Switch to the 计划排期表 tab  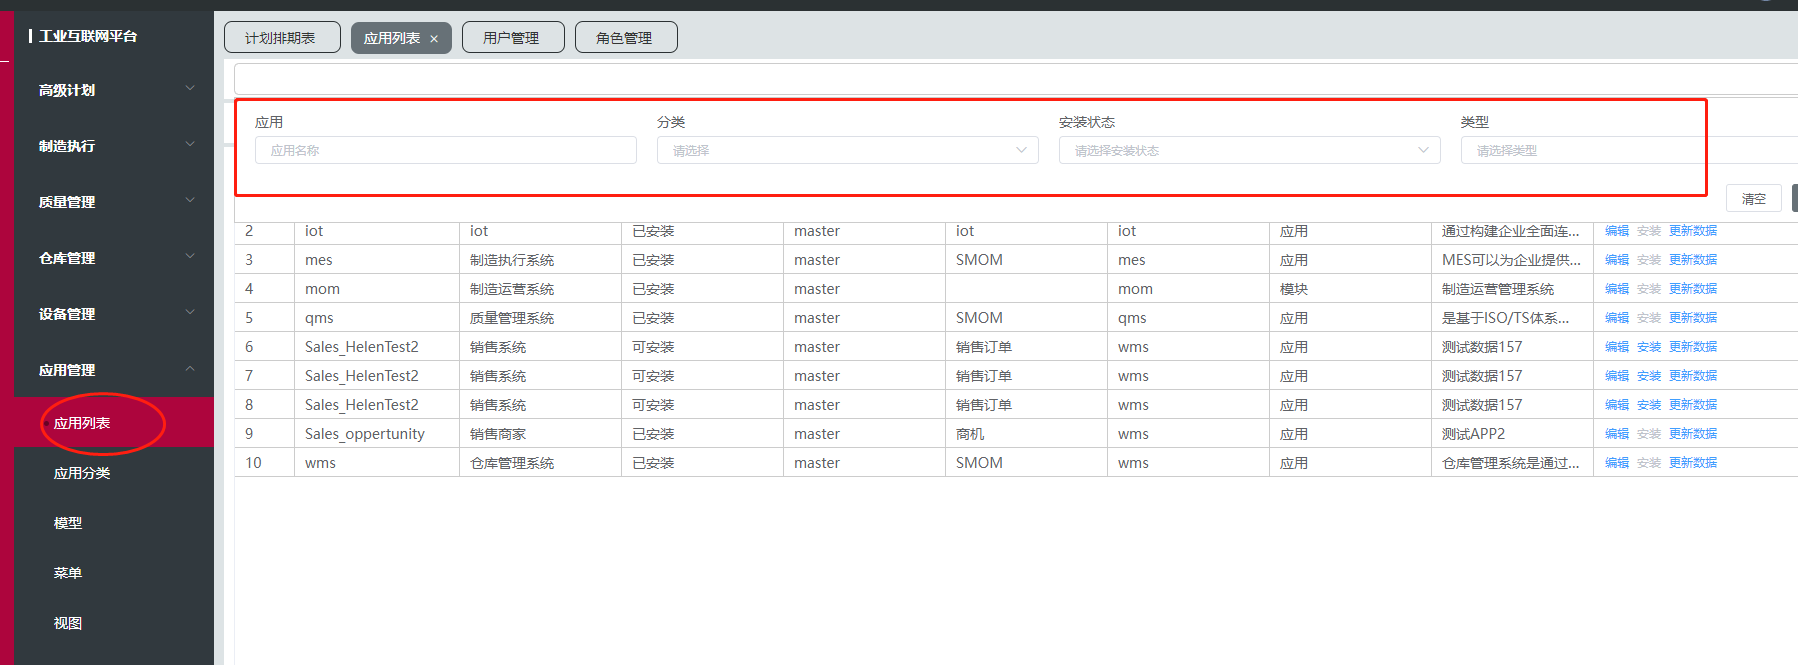pyautogui.click(x=281, y=38)
